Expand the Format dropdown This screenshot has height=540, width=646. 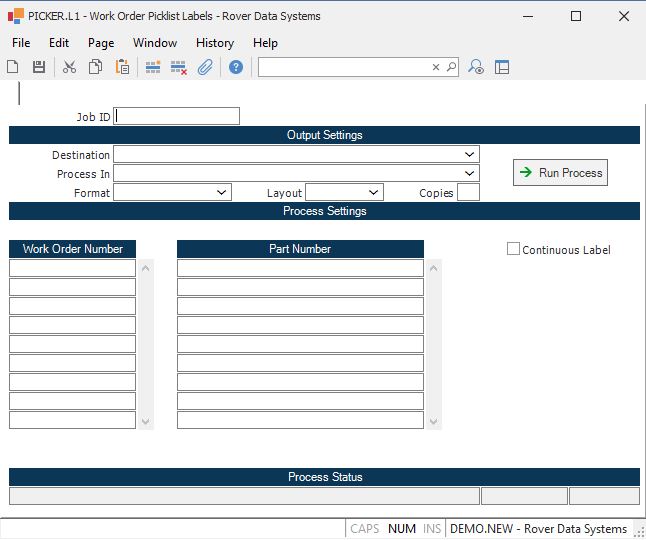[x=221, y=192]
